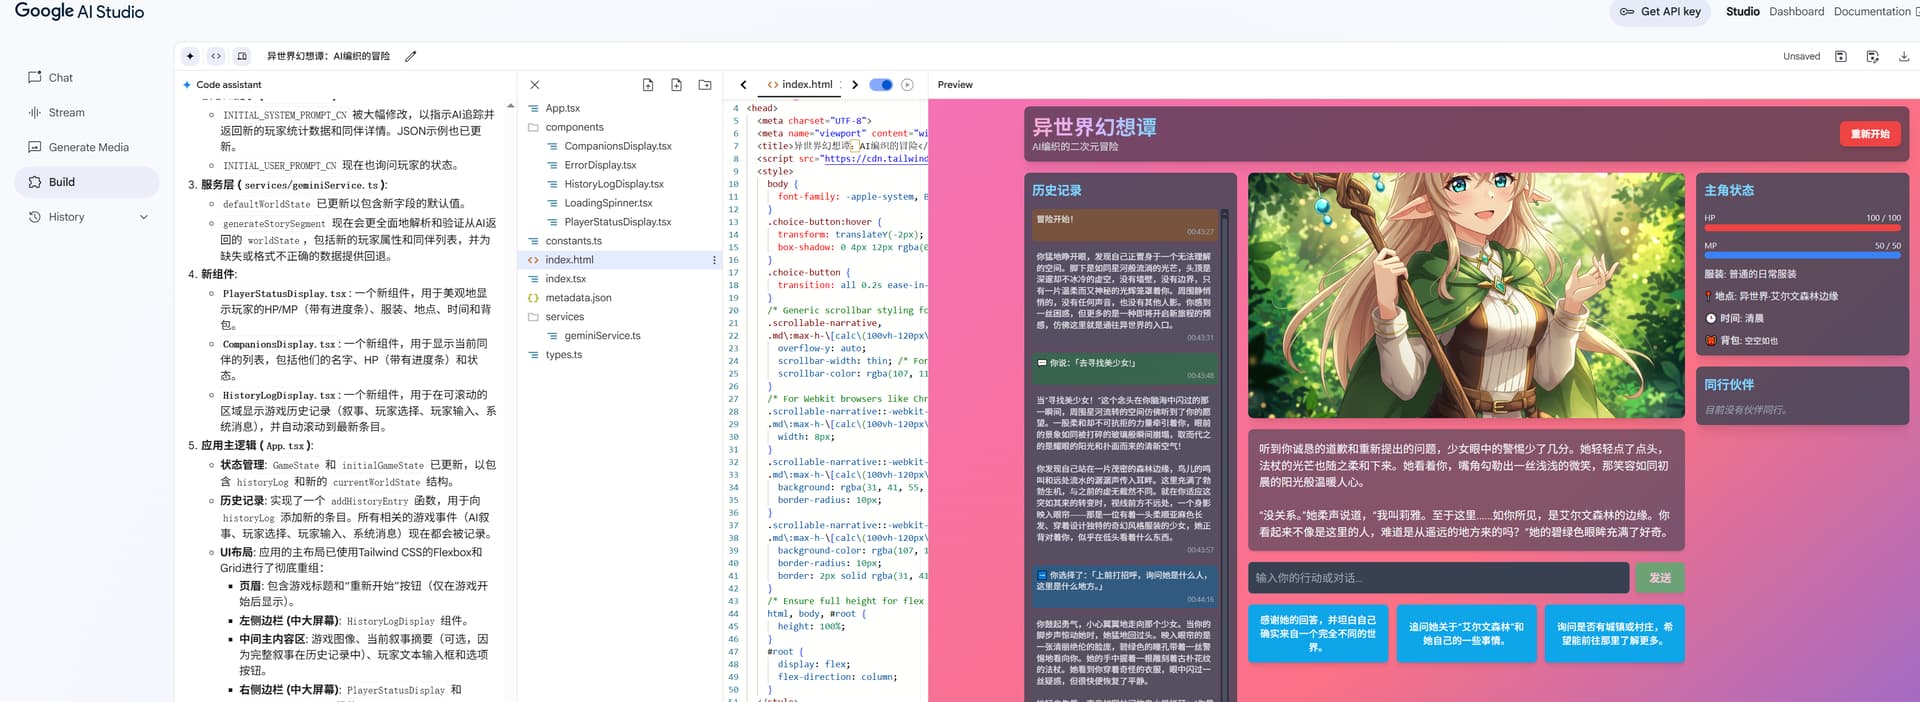Collapse the components folder

tap(574, 127)
